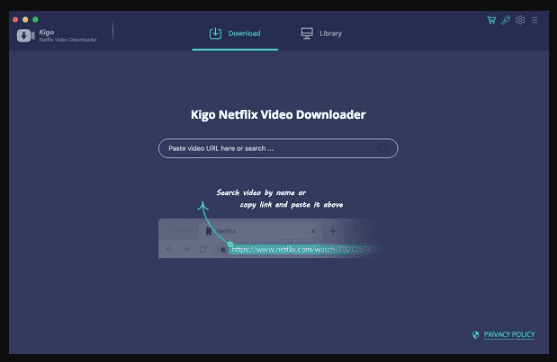Image resolution: width=557 pixels, height=362 pixels.
Task: Click the shield icon beside Privacy Policy
Action: 475,335
